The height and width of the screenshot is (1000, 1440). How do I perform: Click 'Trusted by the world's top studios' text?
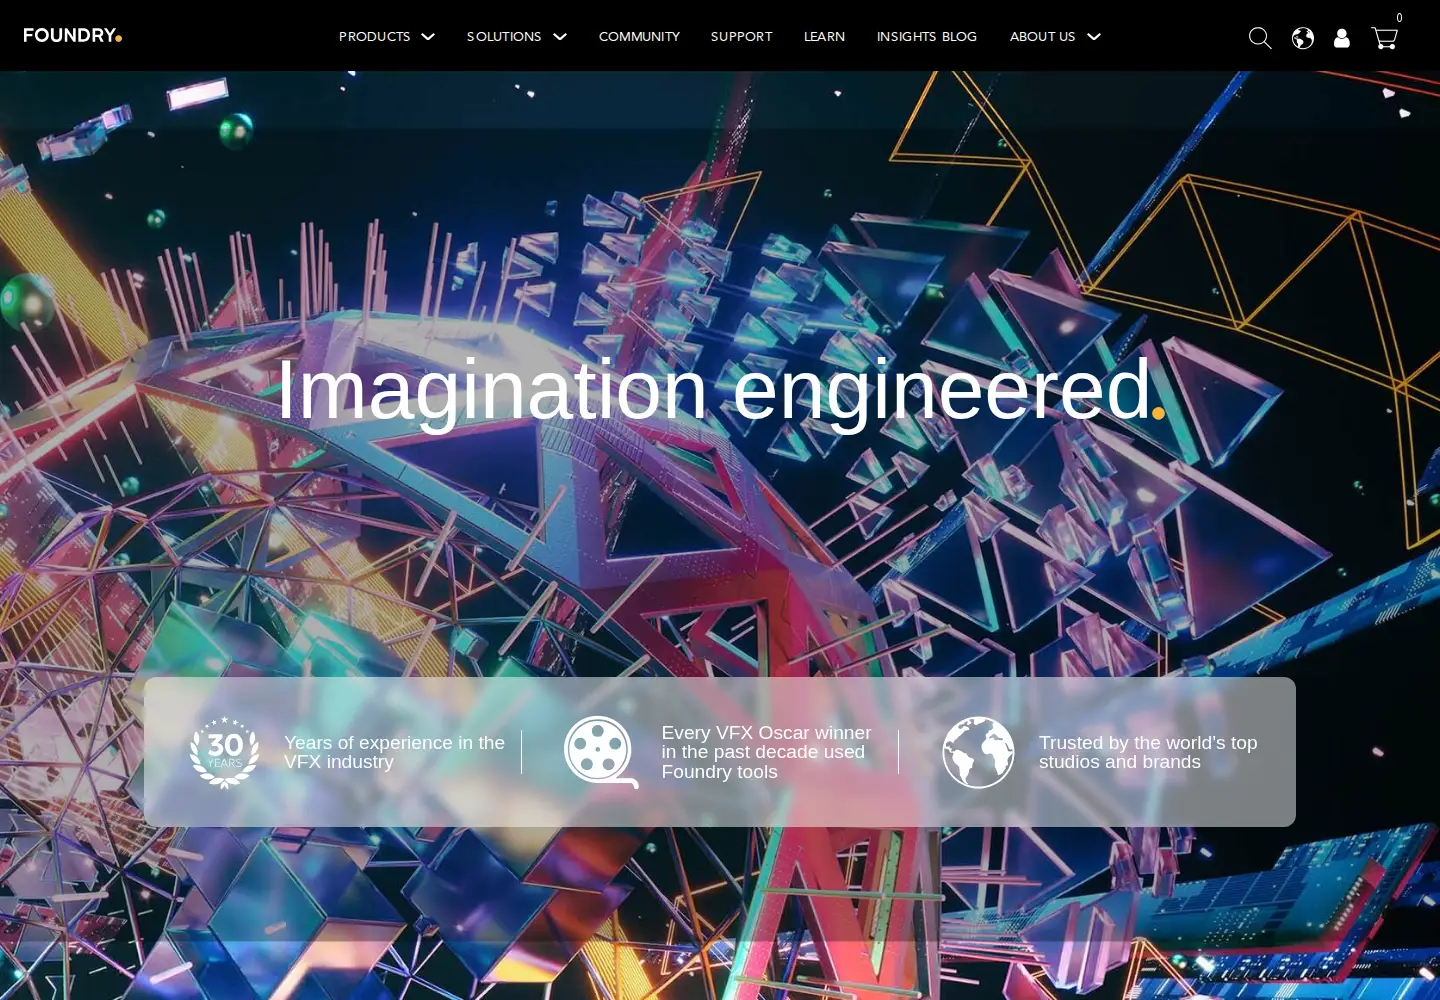coord(1148,752)
